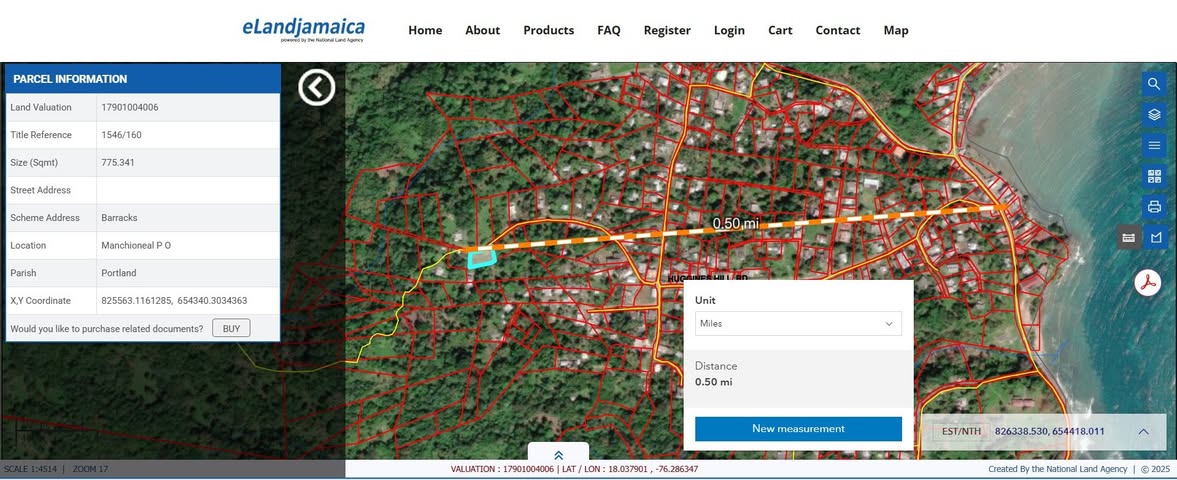Click the ZOOM 17 status text
Image resolution: width=1177 pixels, height=480 pixels.
[x=91, y=469]
